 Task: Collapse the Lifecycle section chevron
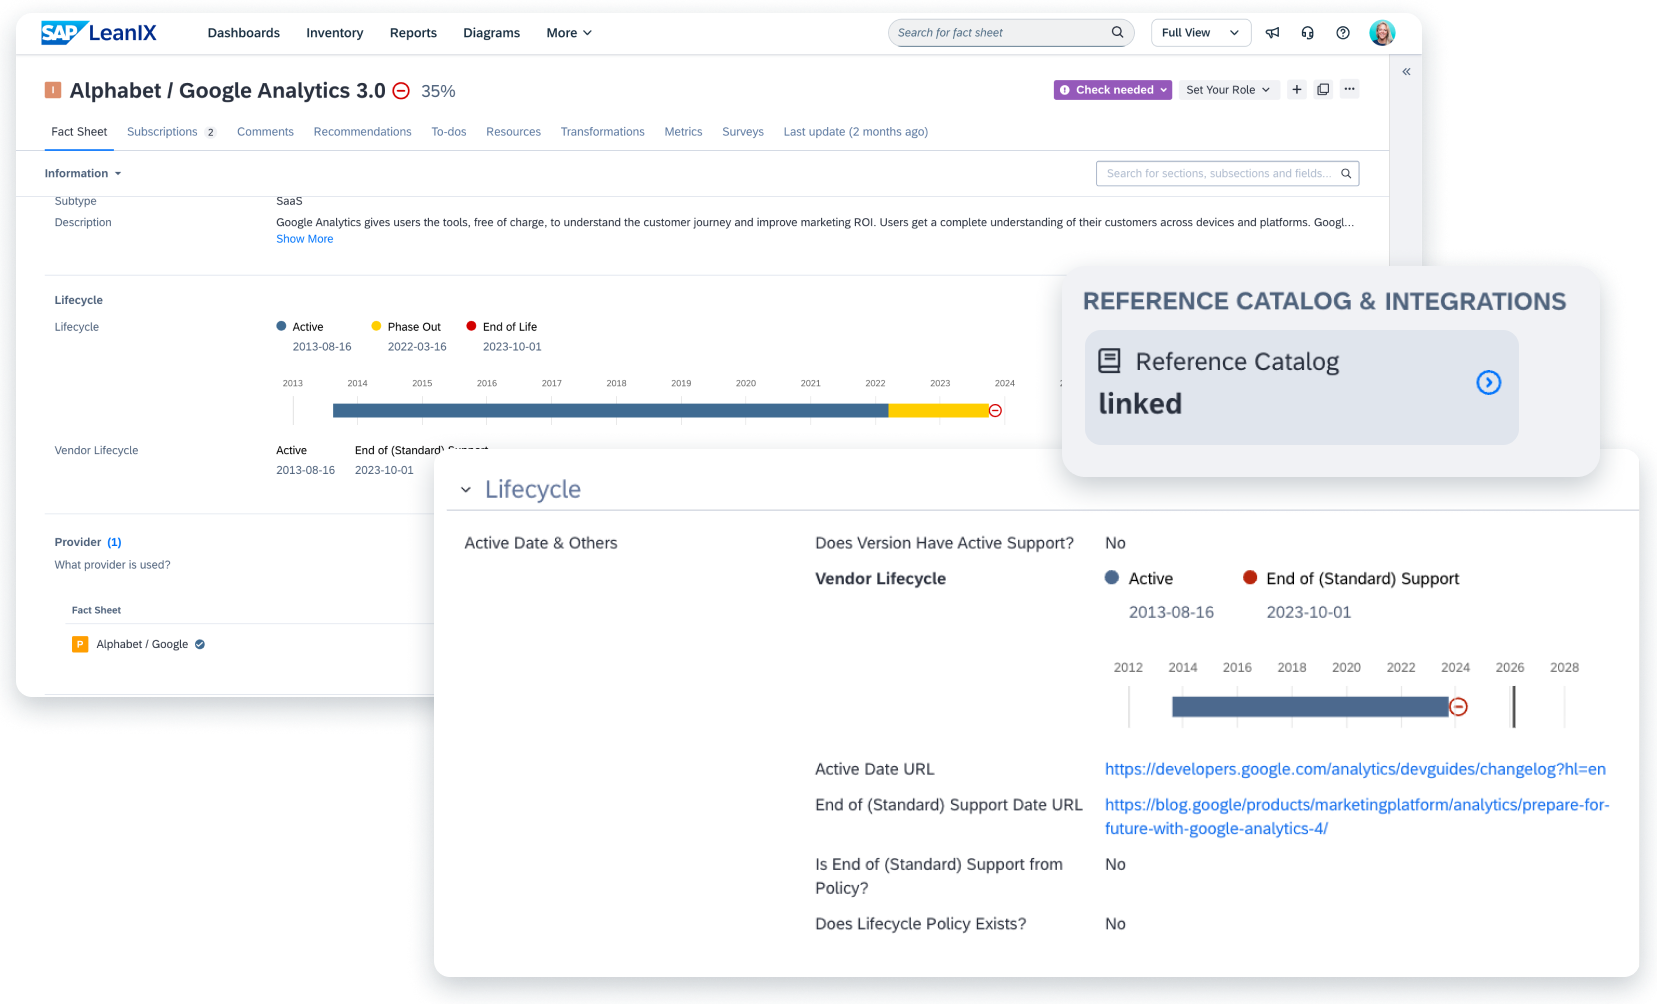pyautogui.click(x=466, y=489)
